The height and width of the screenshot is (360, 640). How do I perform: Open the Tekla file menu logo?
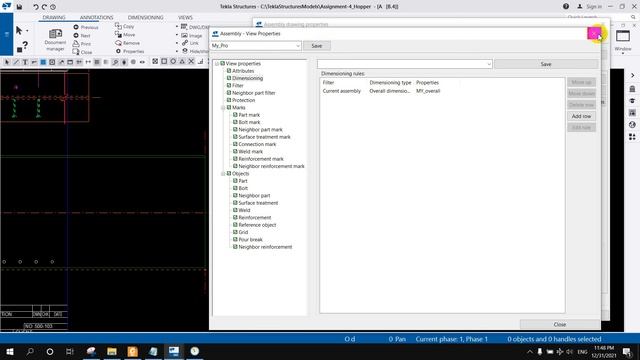[6, 6]
